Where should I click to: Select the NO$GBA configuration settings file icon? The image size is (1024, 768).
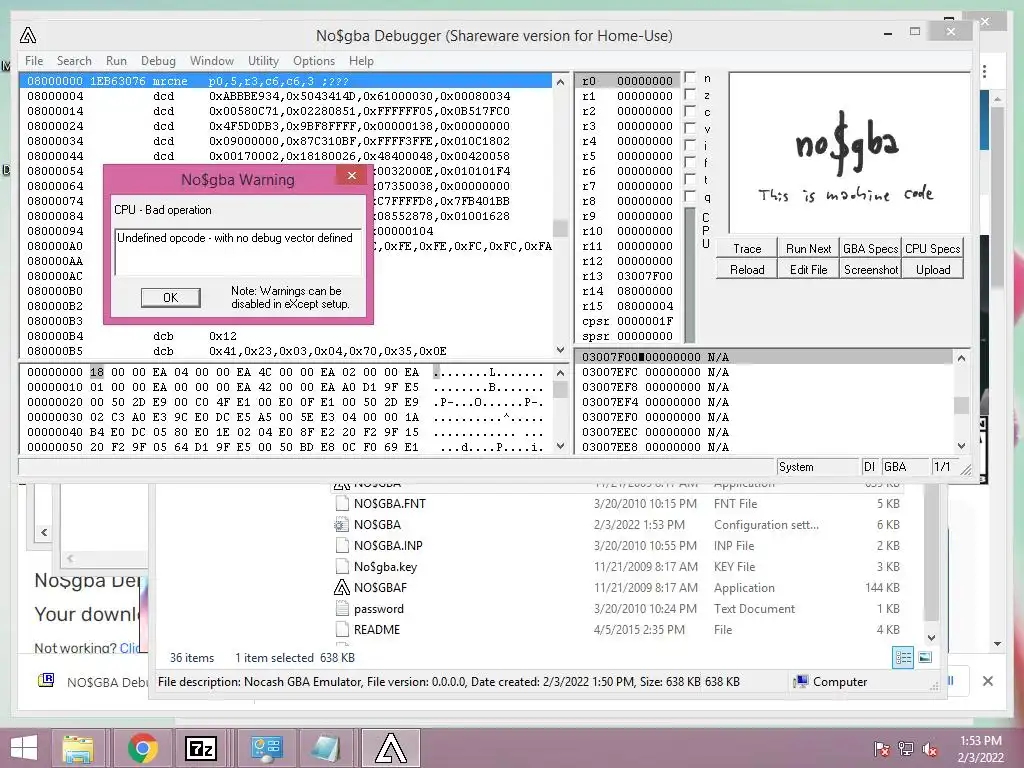click(342, 524)
